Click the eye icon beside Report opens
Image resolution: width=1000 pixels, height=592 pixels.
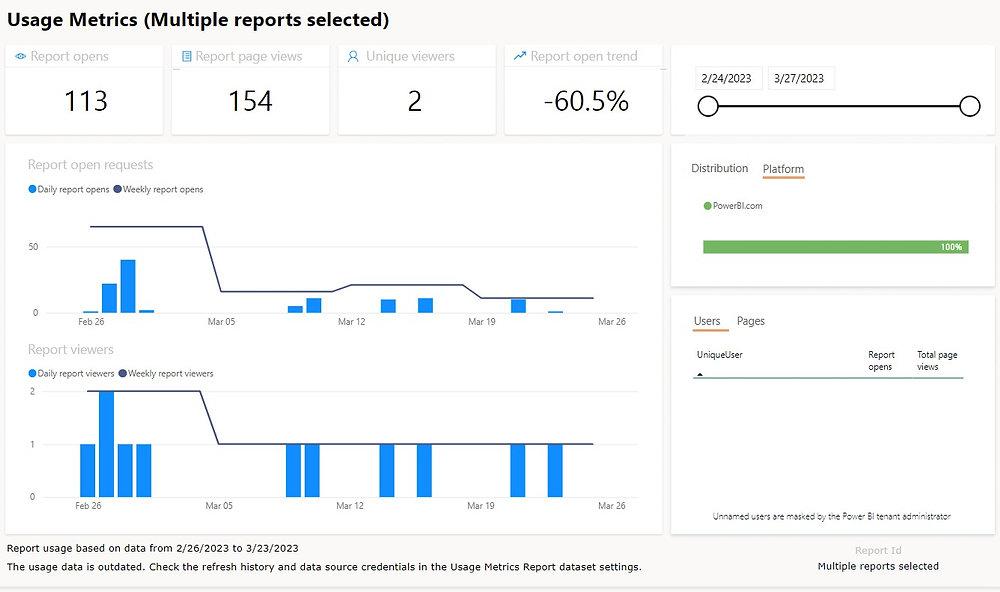[21, 57]
